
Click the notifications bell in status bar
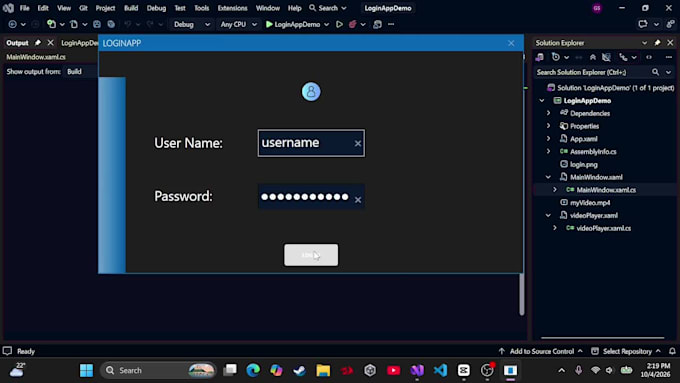(x=672, y=351)
